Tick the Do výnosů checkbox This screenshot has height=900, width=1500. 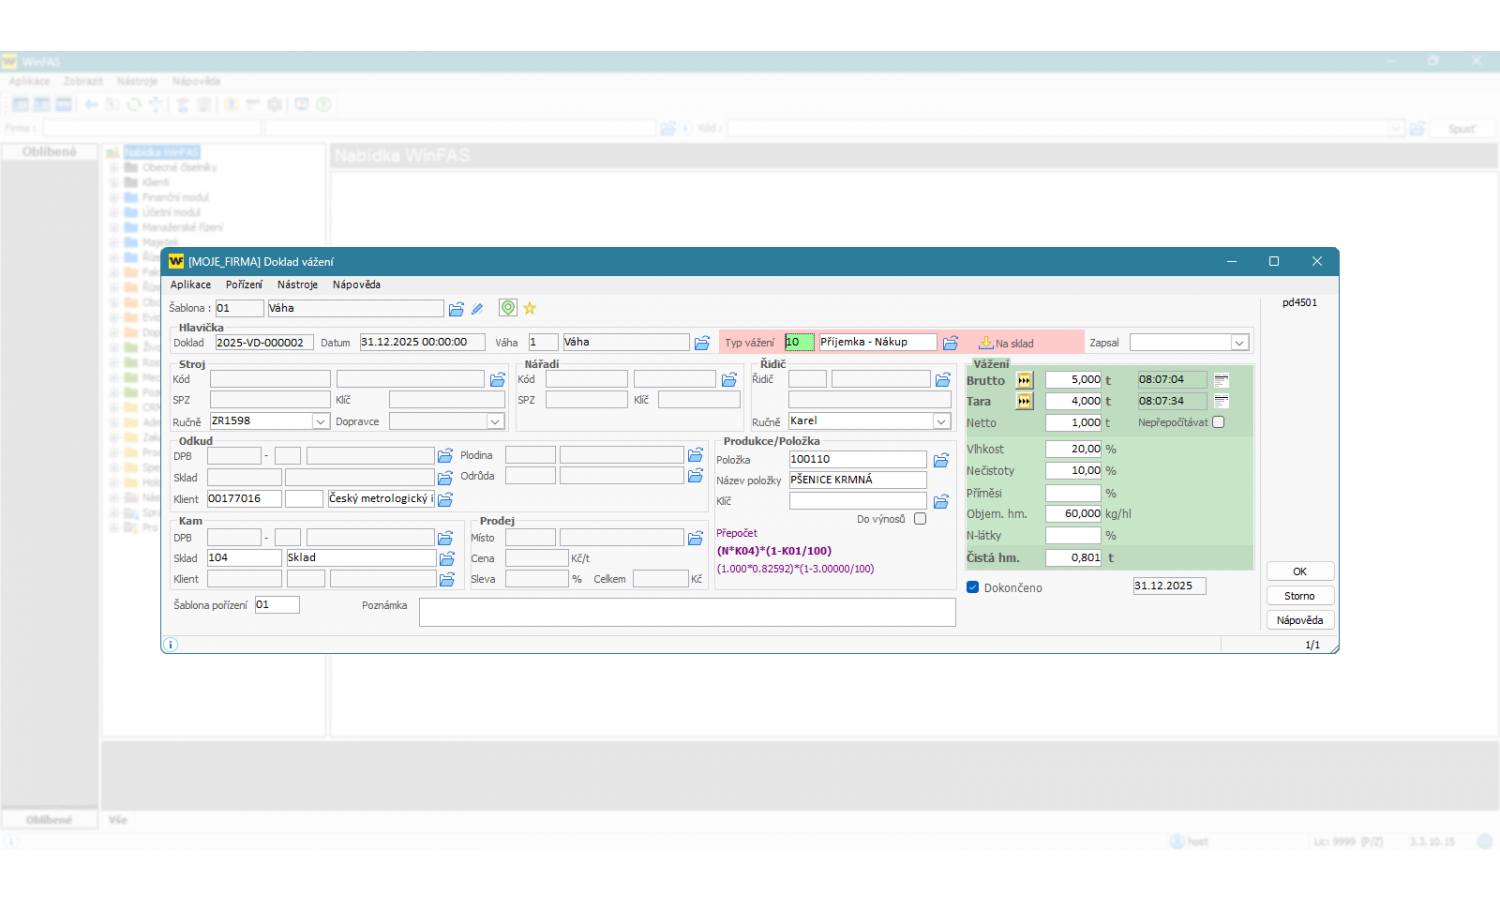point(920,519)
